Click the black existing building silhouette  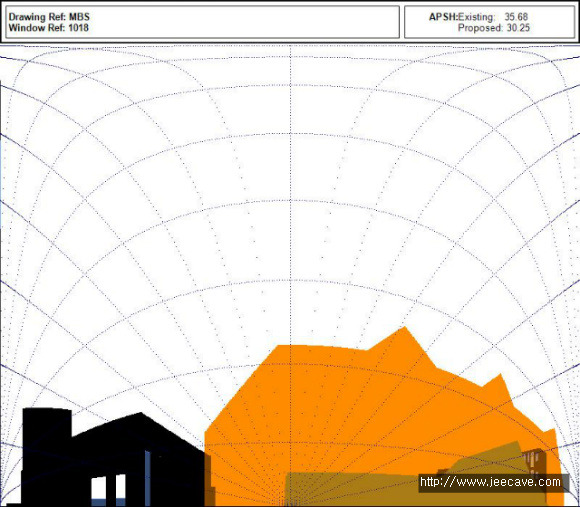click(111, 457)
